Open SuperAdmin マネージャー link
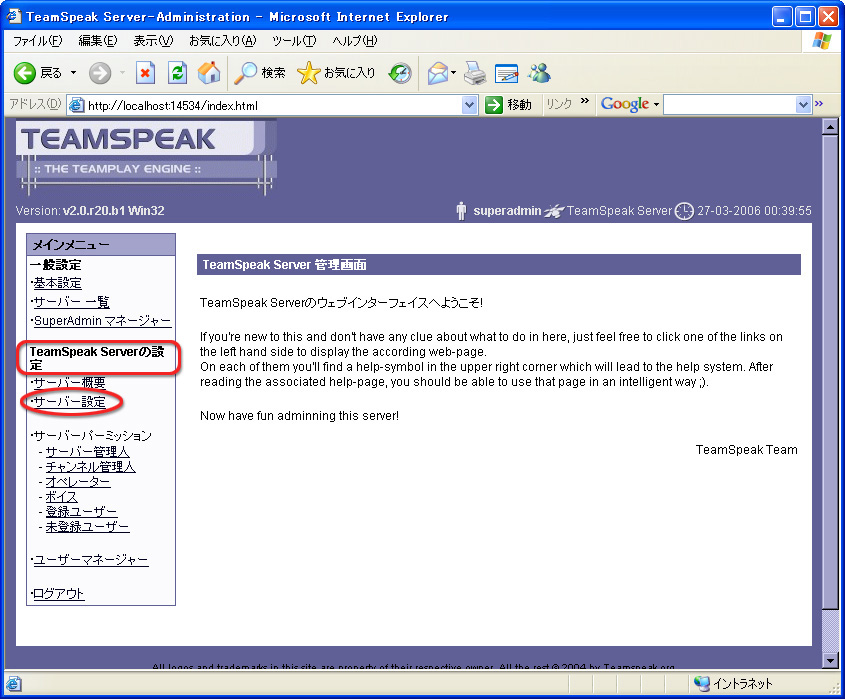This screenshot has height=699, width=845. tap(102, 321)
